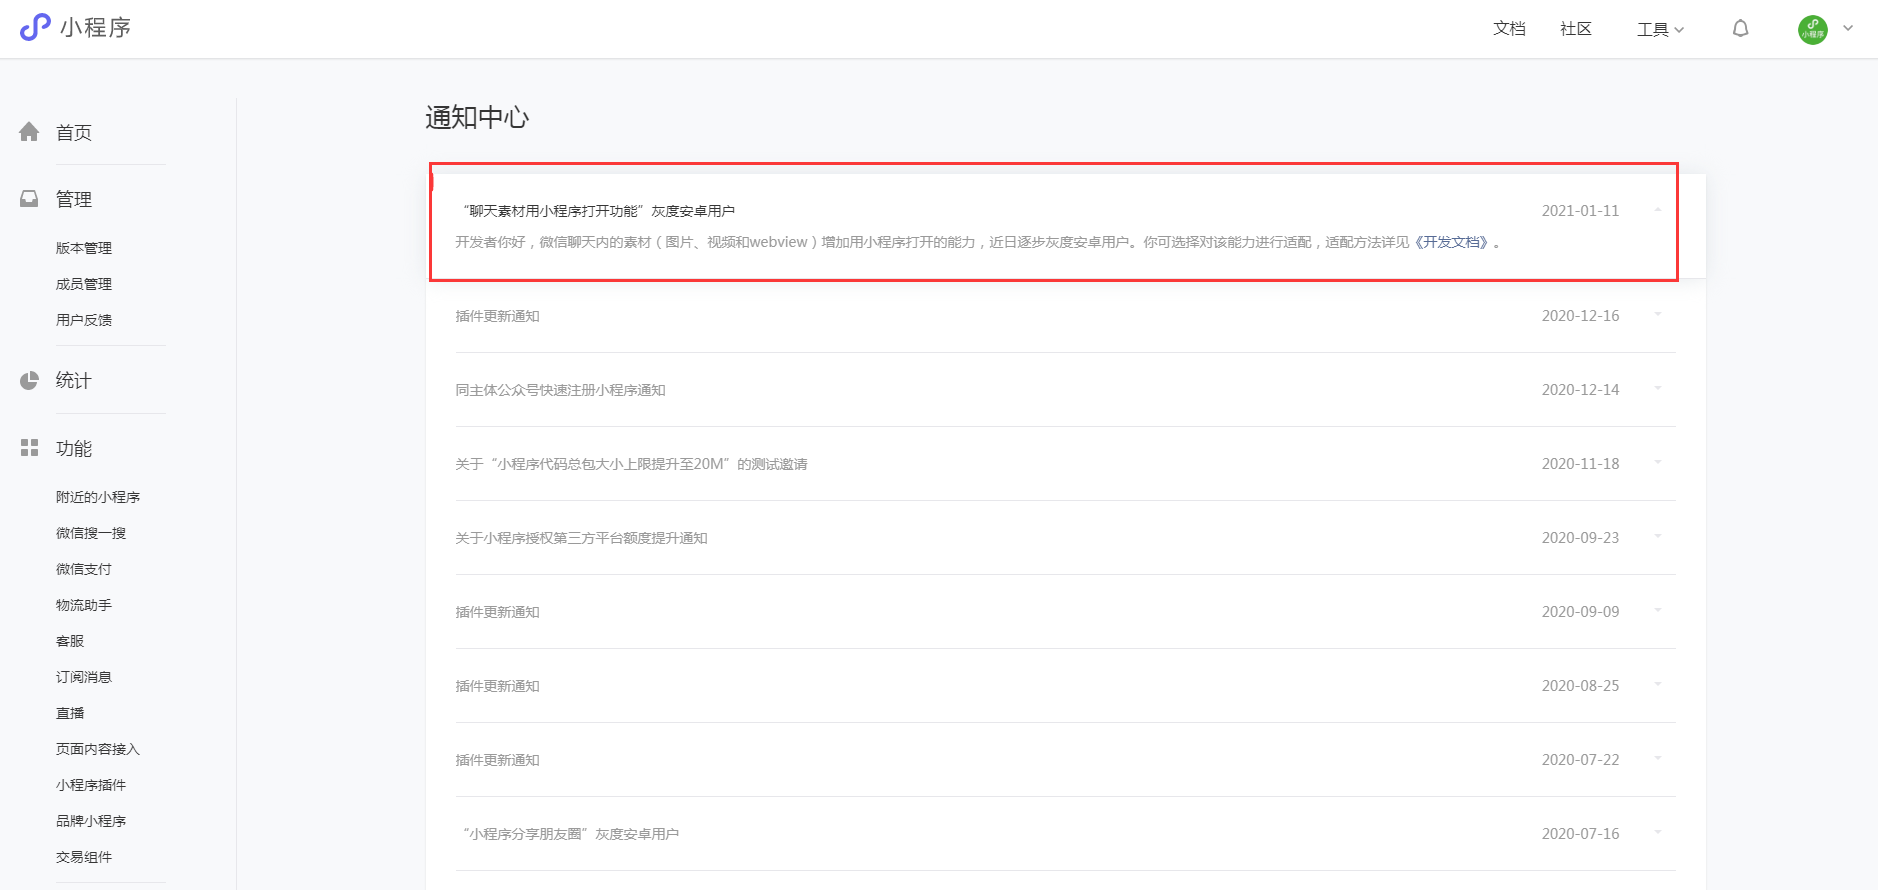The image size is (1878, 890).
Task: Click the 小程序 logo icon
Action: (x=35, y=27)
